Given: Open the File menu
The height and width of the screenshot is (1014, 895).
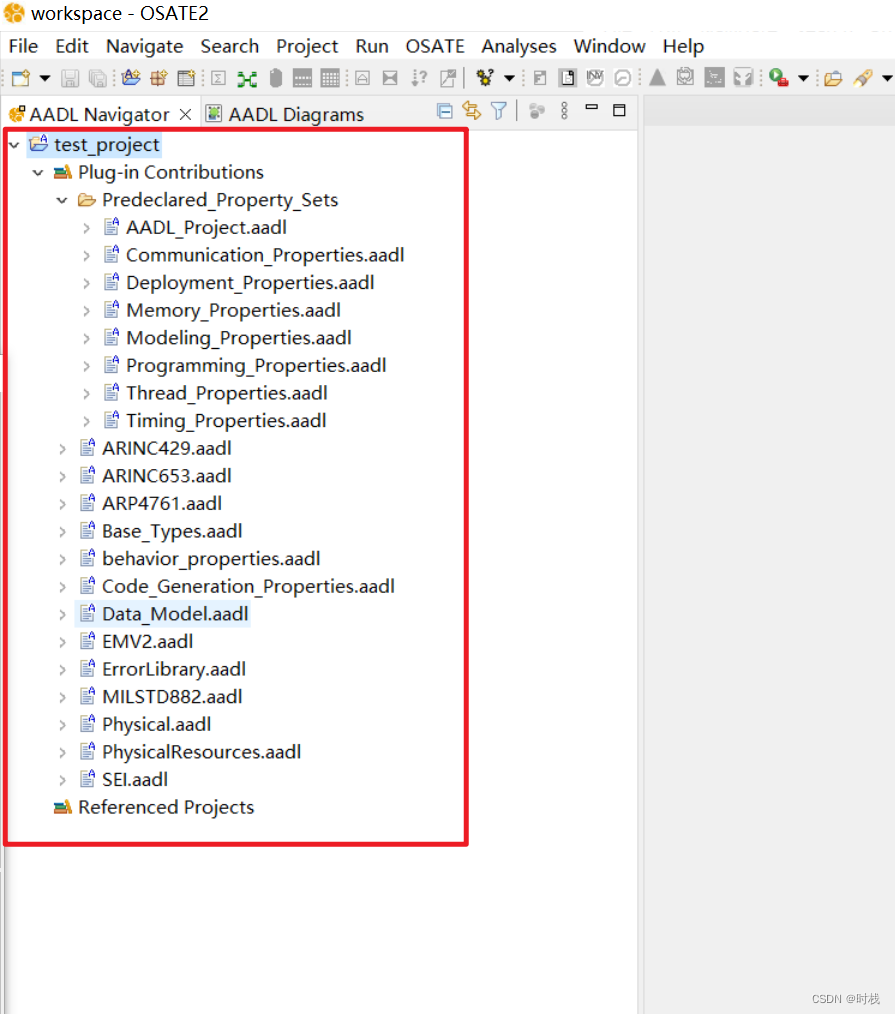Looking at the screenshot, I should coord(23,47).
